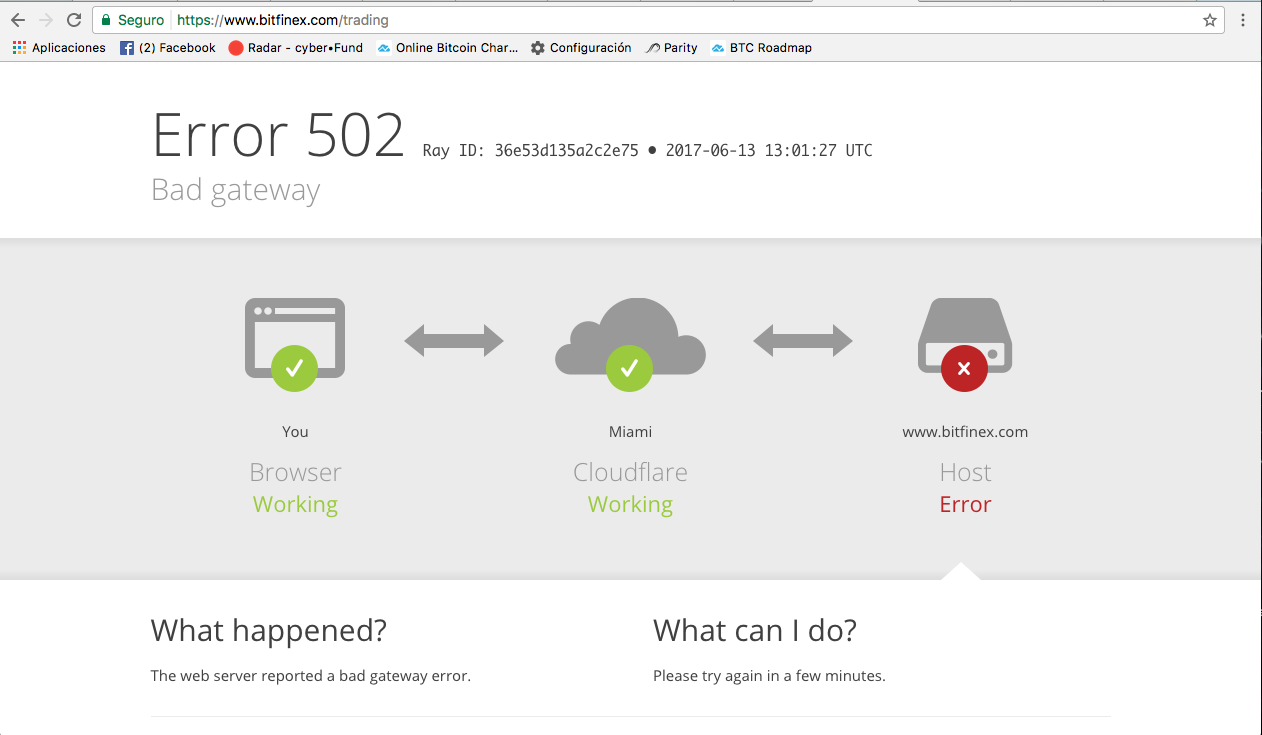Open the Facebook bookmark
This screenshot has height=735, width=1262.
[x=168, y=48]
